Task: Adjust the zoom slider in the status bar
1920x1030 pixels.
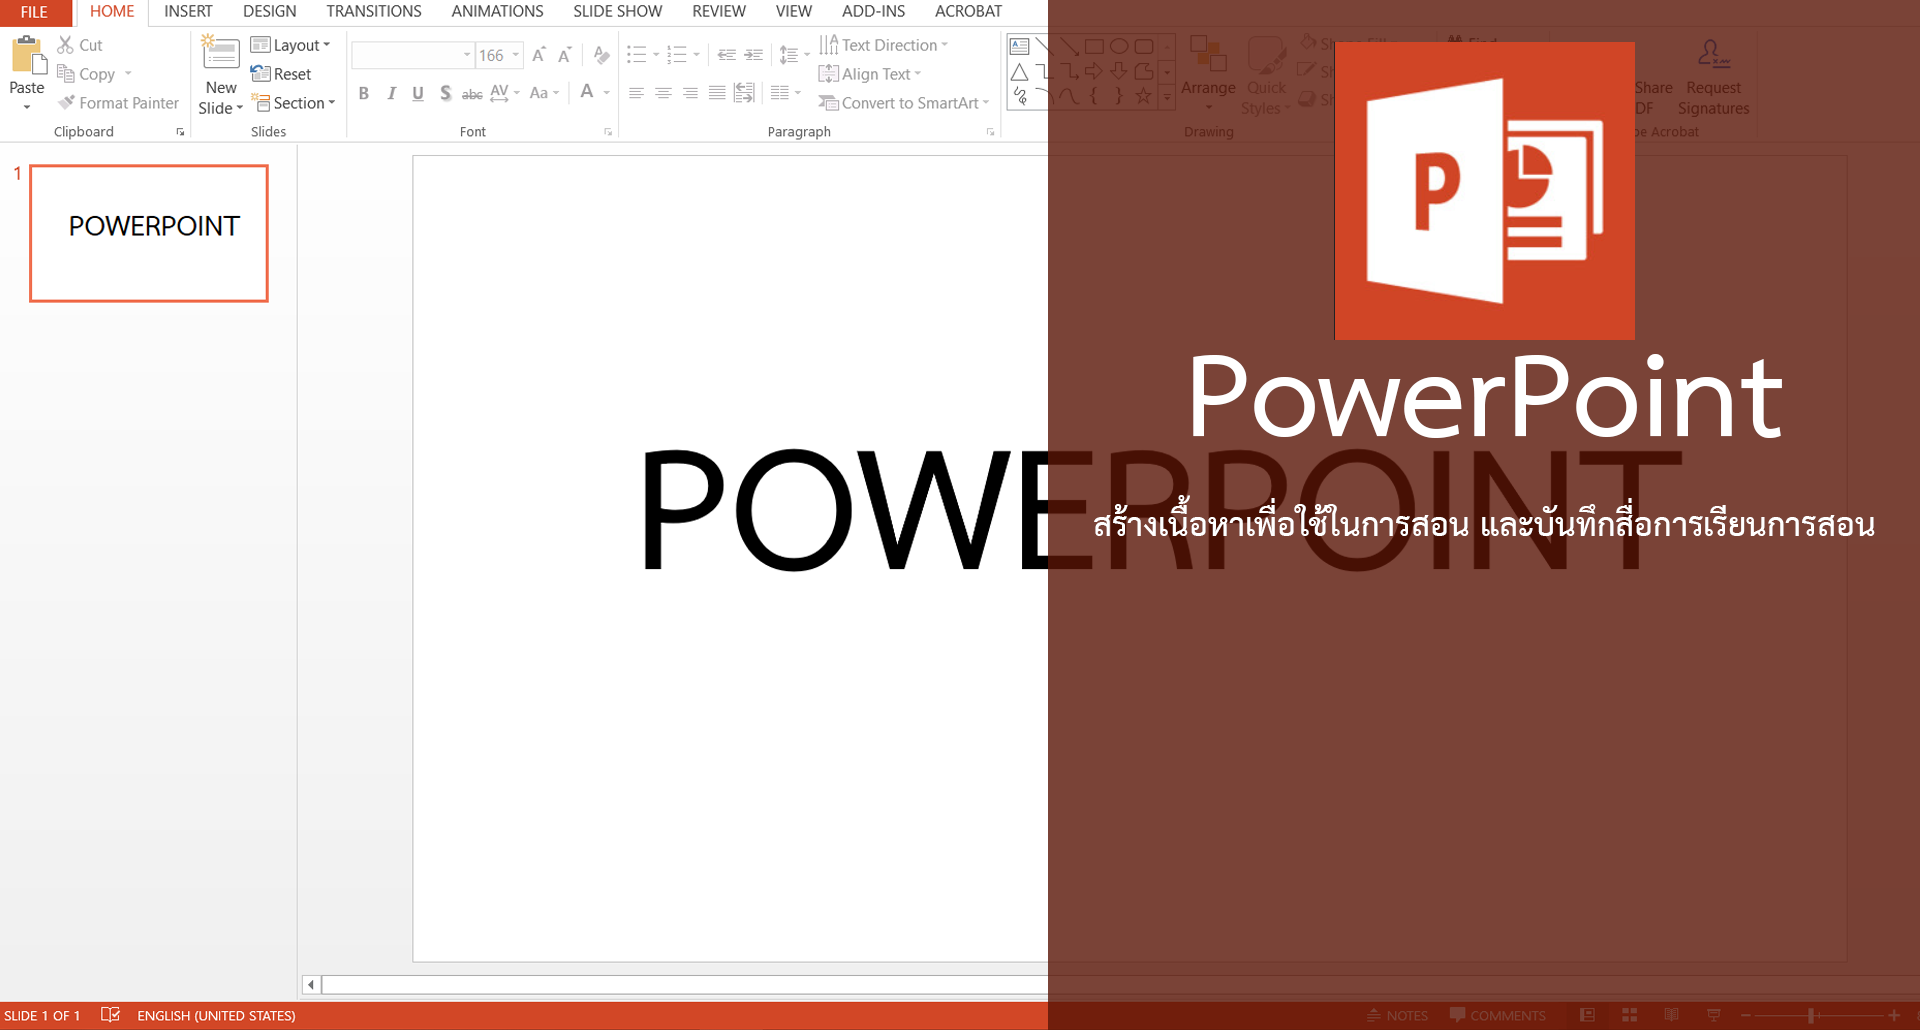Action: click(x=1810, y=1015)
